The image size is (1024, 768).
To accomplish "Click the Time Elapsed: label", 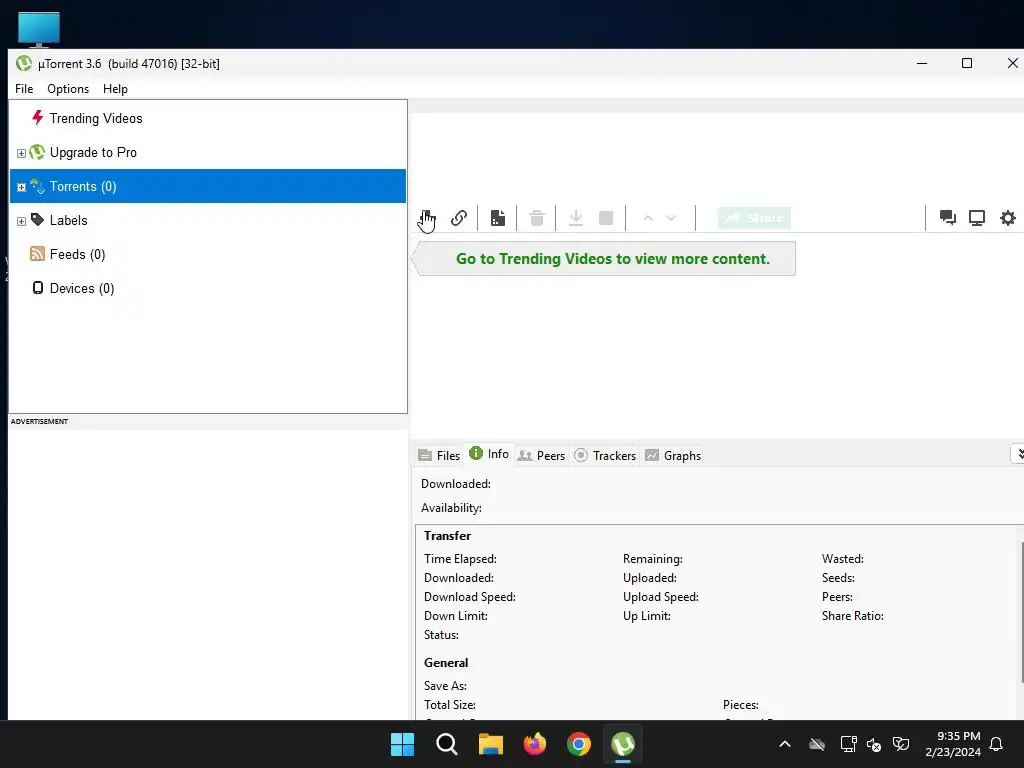I will [x=460, y=559].
